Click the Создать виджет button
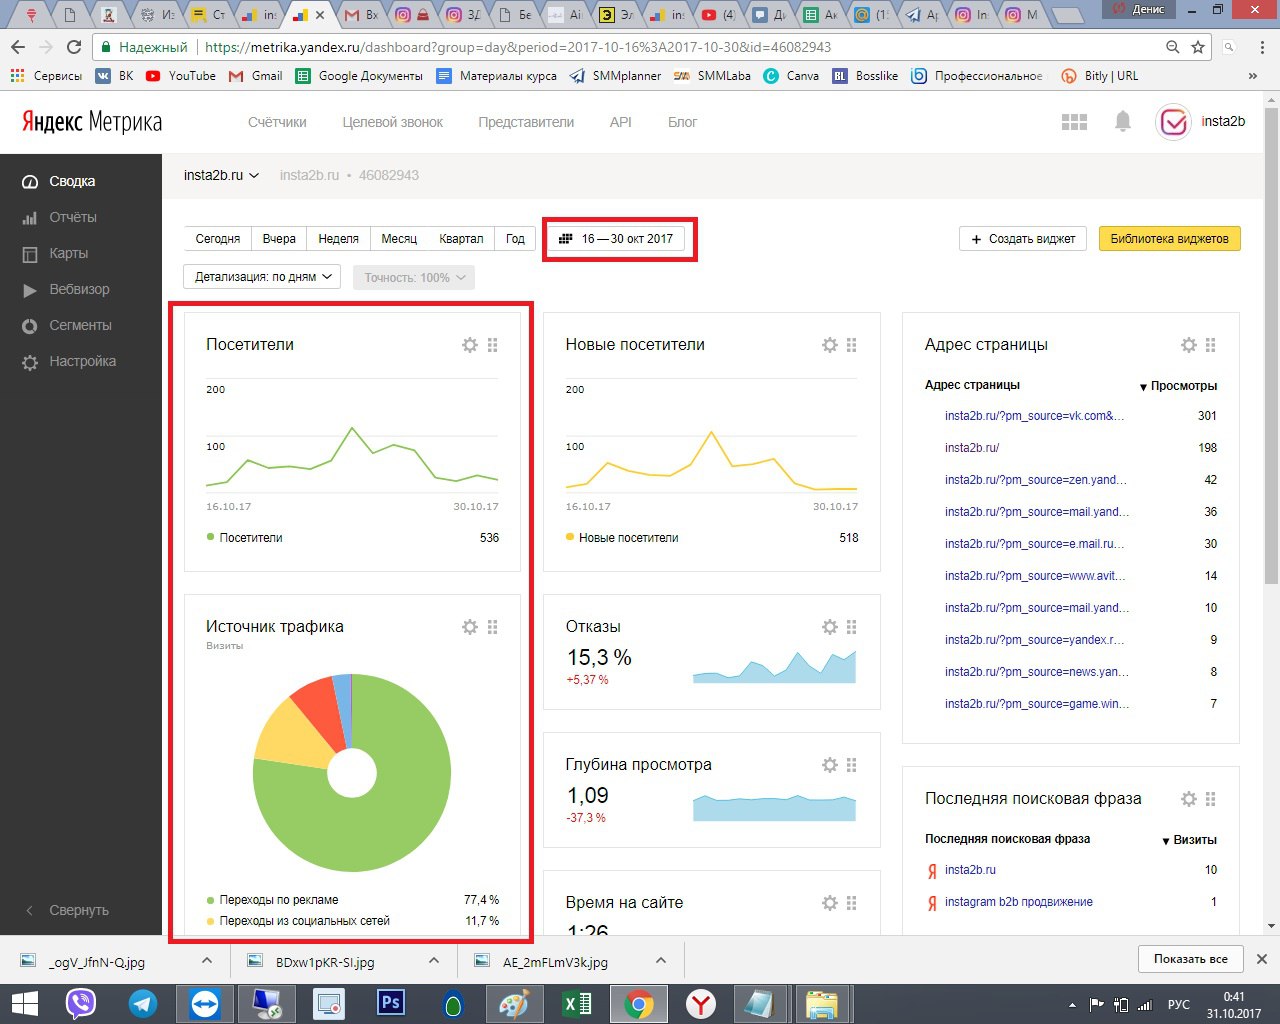The image size is (1280, 1024). [x=1023, y=239]
